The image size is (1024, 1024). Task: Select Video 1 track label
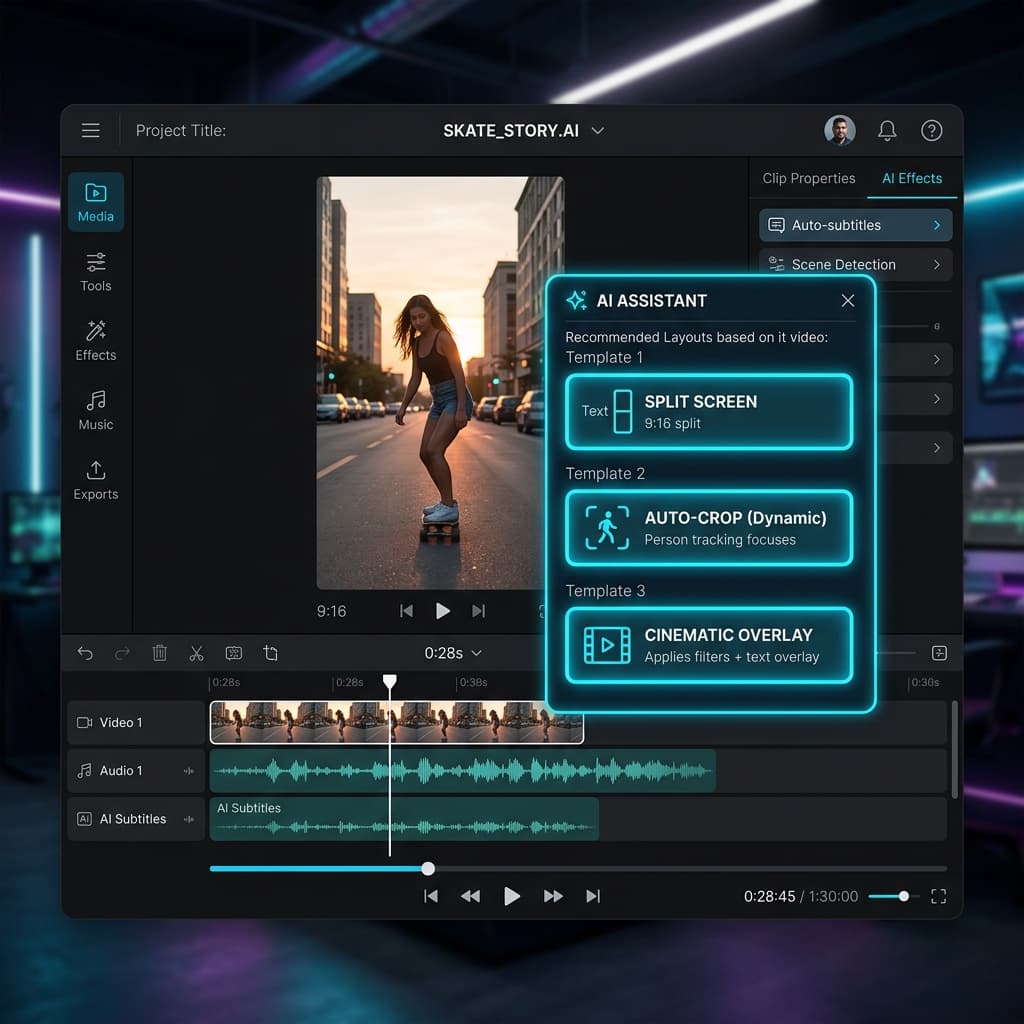(x=136, y=722)
